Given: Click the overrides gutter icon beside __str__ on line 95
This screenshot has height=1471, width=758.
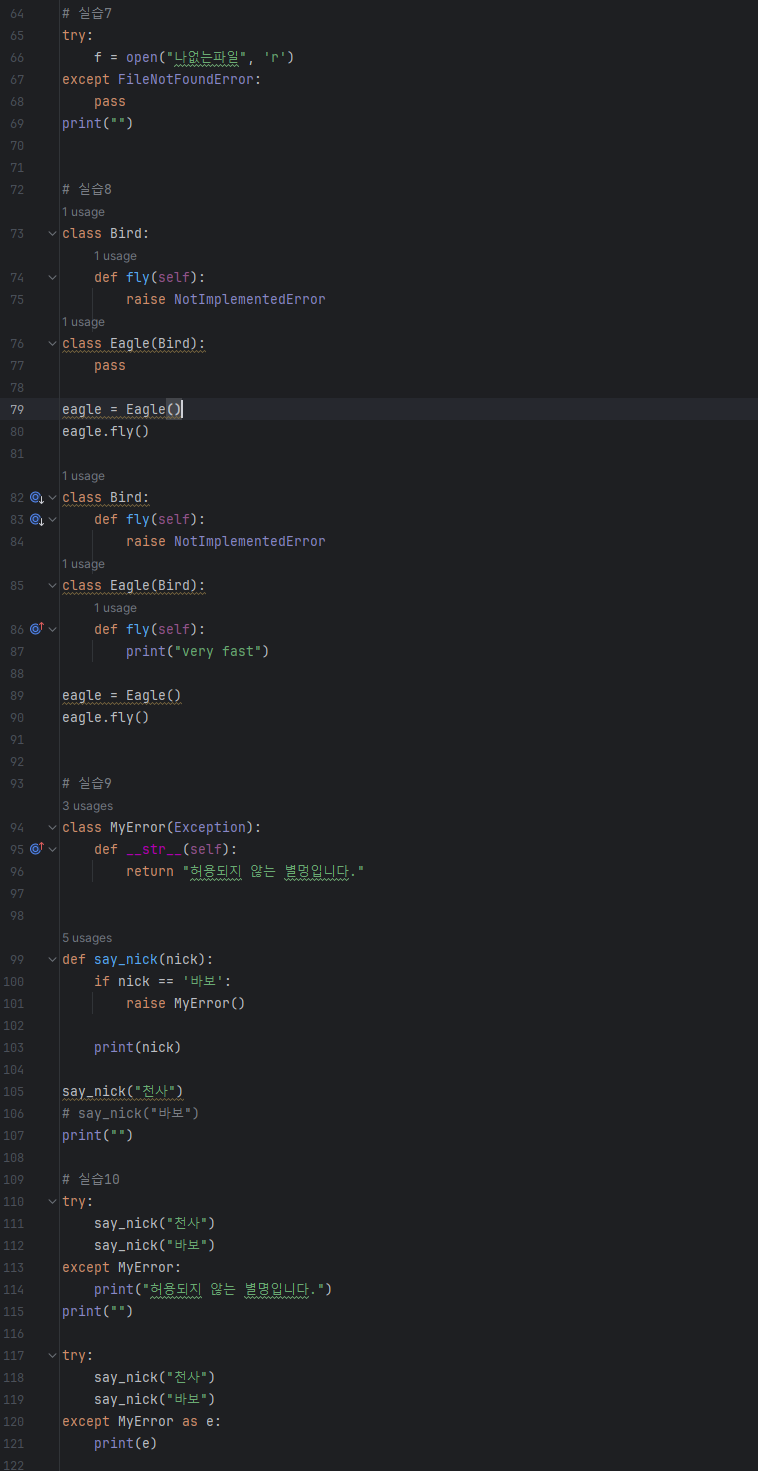Looking at the screenshot, I should tap(36, 849).
